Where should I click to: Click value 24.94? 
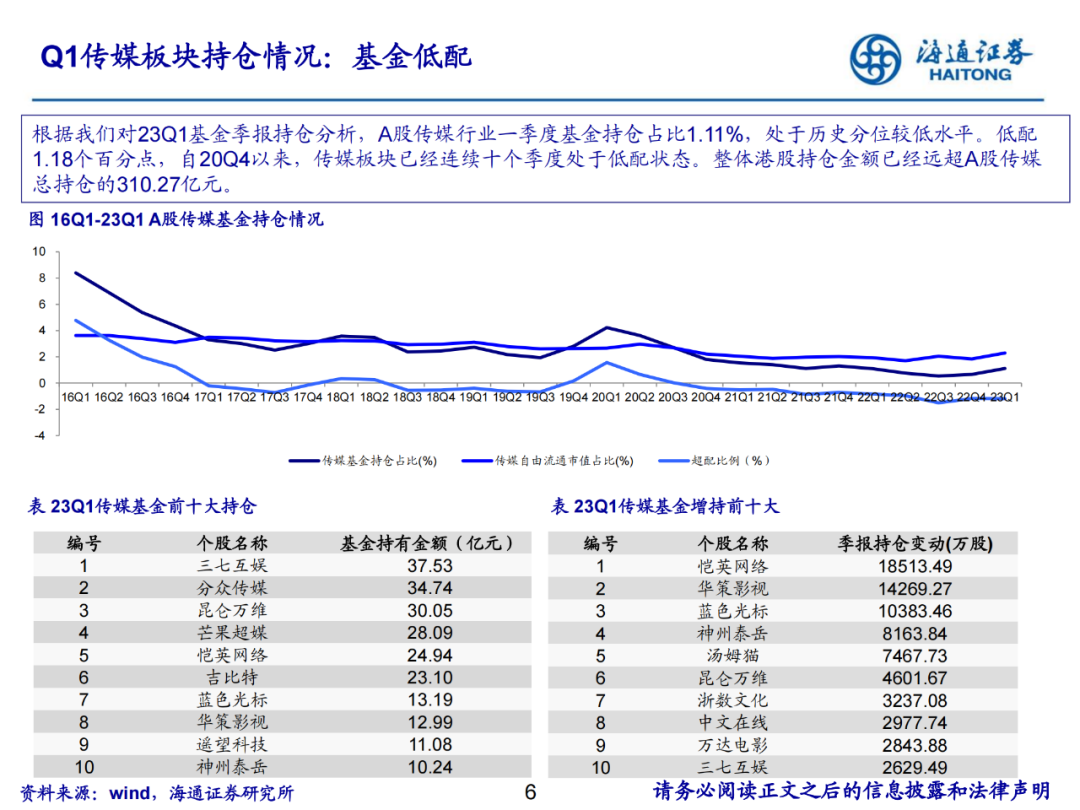(430, 656)
